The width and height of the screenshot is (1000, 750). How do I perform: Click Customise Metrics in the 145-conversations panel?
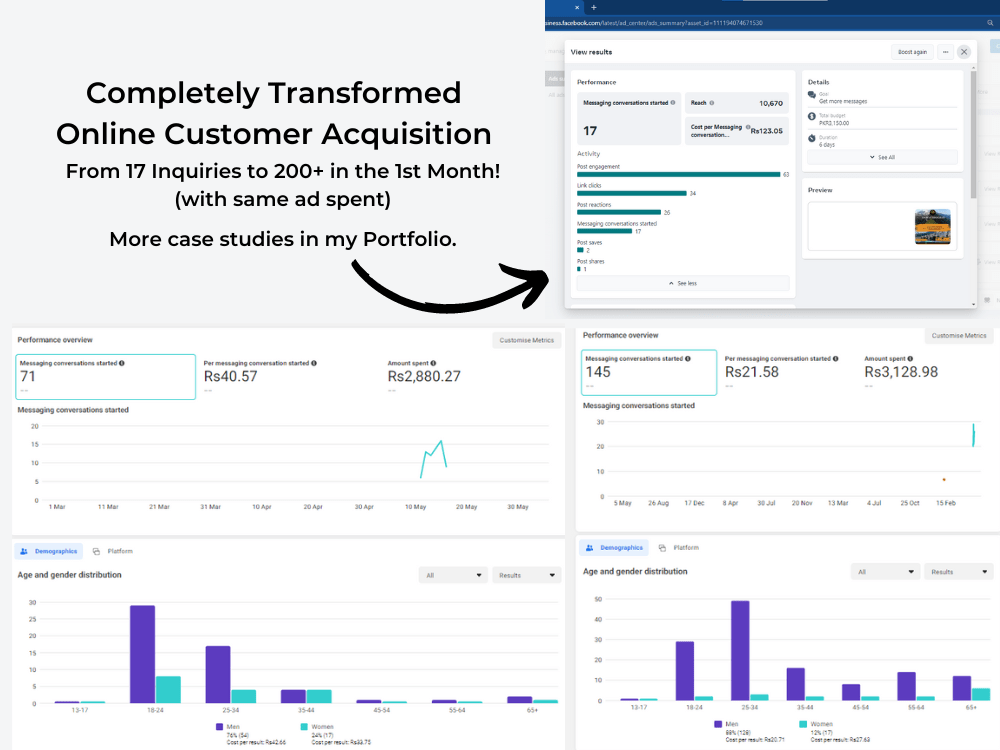[x=959, y=335]
